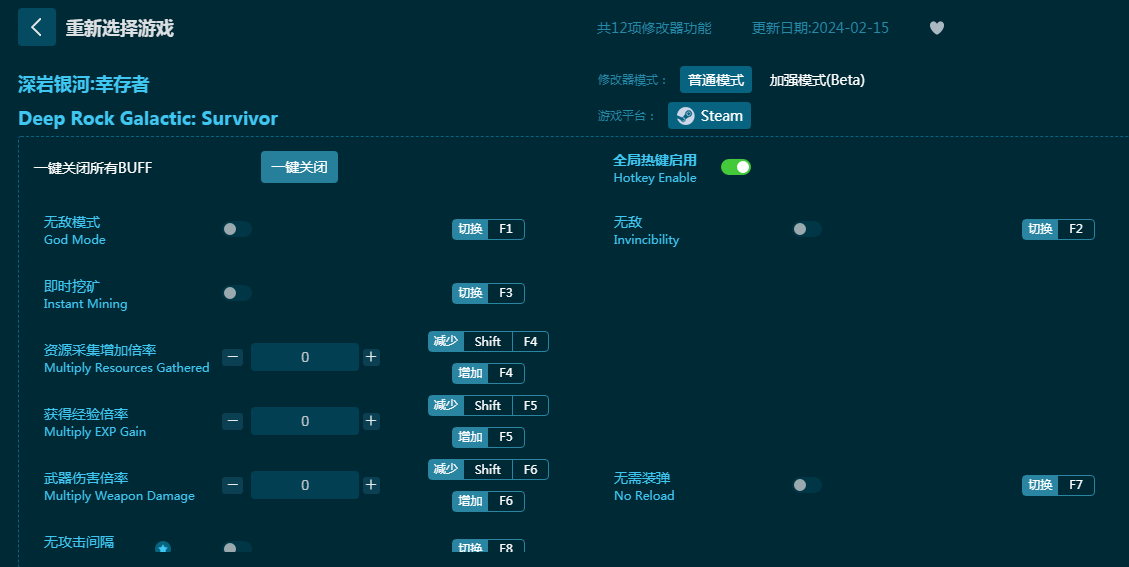
Task: Click the star icon beside 无攻击间隔
Action: (x=163, y=548)
